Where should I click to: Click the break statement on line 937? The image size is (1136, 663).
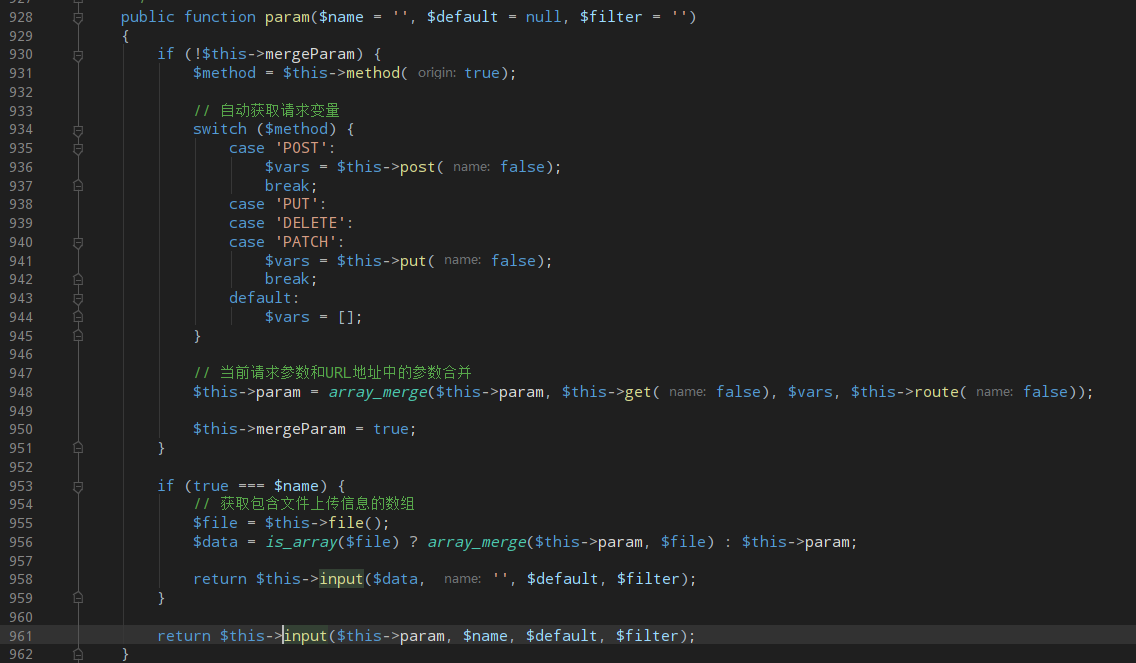click(287, 185)
